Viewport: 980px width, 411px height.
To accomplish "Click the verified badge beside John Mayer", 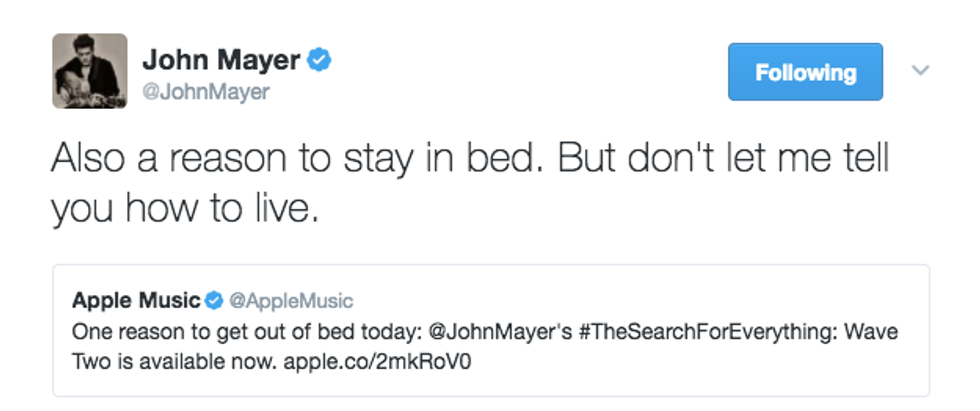I will pyautogui.click(x=320, y=60).
